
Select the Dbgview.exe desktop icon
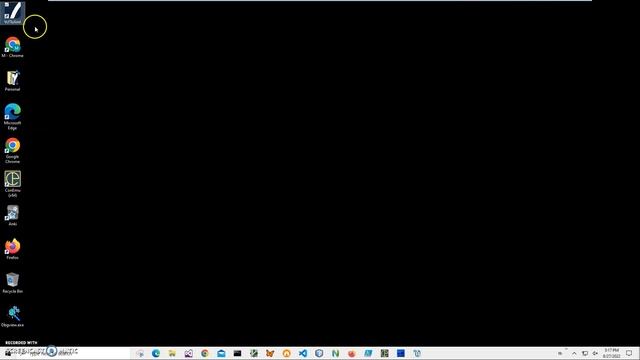(x=12, y=317)
